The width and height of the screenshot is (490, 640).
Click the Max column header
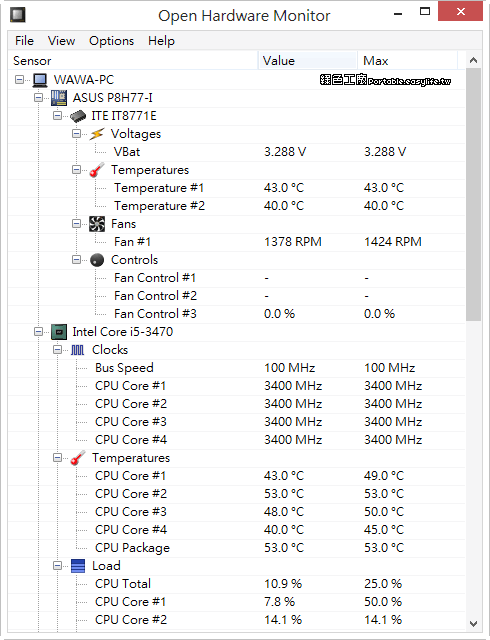(x=408, y=61)
